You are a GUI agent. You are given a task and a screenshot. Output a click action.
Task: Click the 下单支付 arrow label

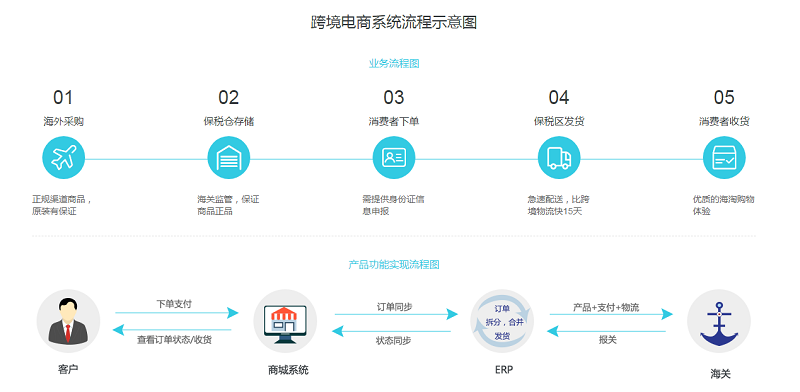pos(174,304)
